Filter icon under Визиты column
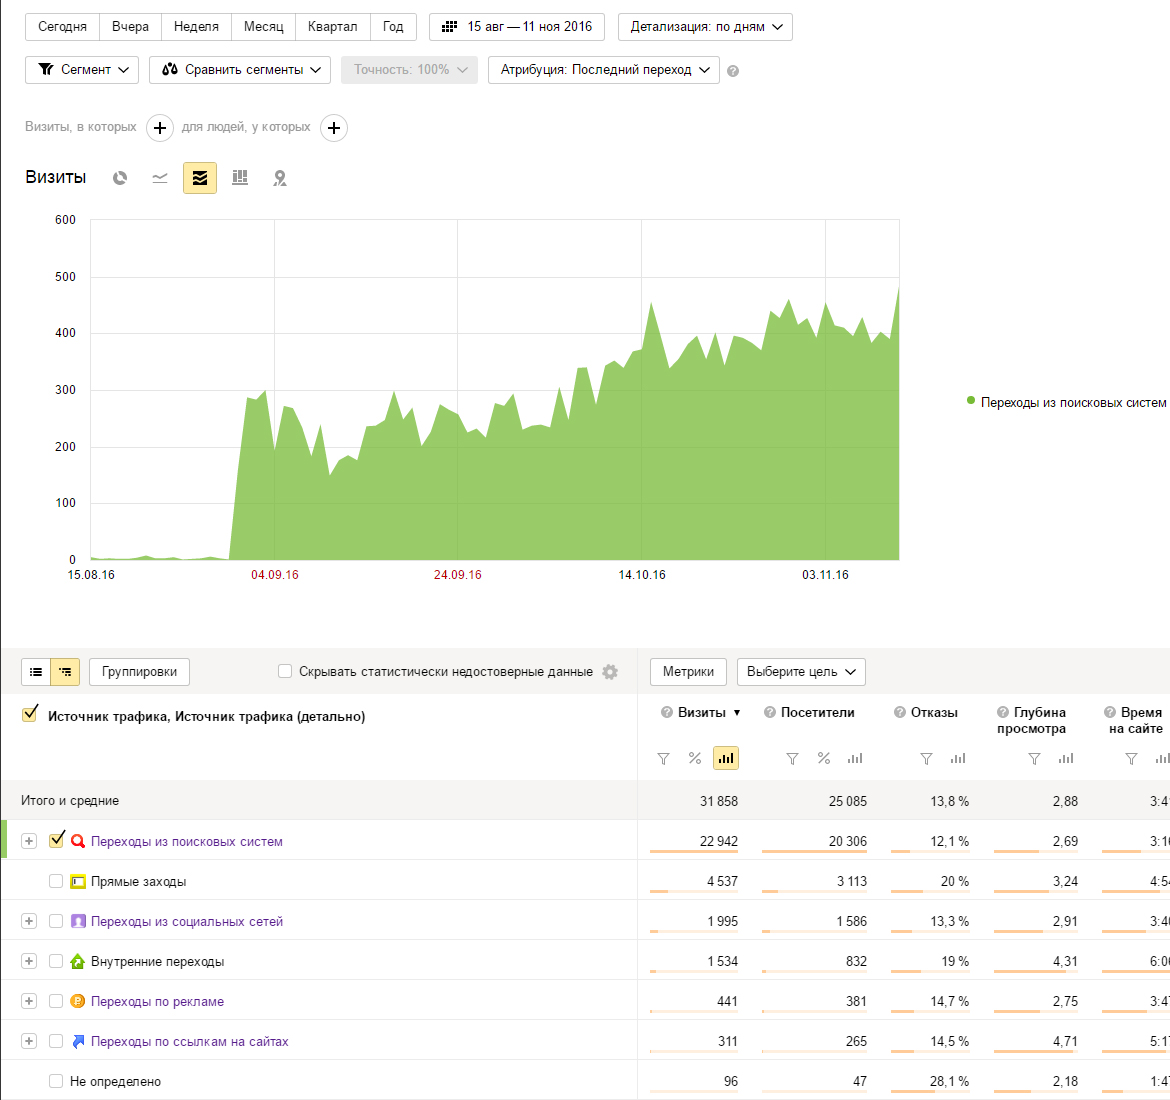 tap(663, 758)
